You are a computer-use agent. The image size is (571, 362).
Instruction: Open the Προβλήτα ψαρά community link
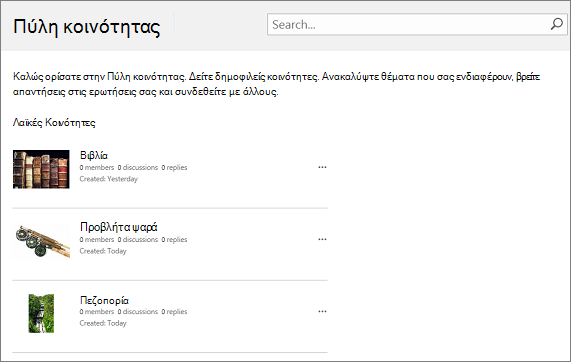118,227
